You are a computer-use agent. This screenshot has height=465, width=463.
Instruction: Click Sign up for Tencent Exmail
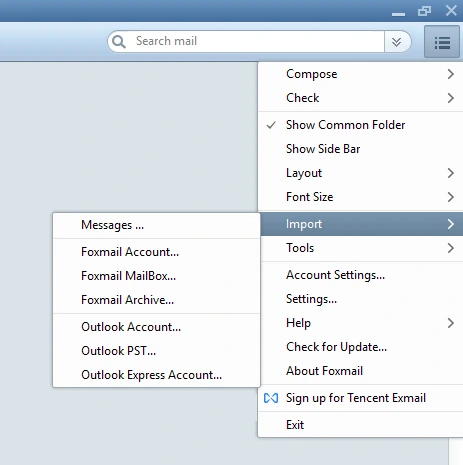[x=360, y=398]
